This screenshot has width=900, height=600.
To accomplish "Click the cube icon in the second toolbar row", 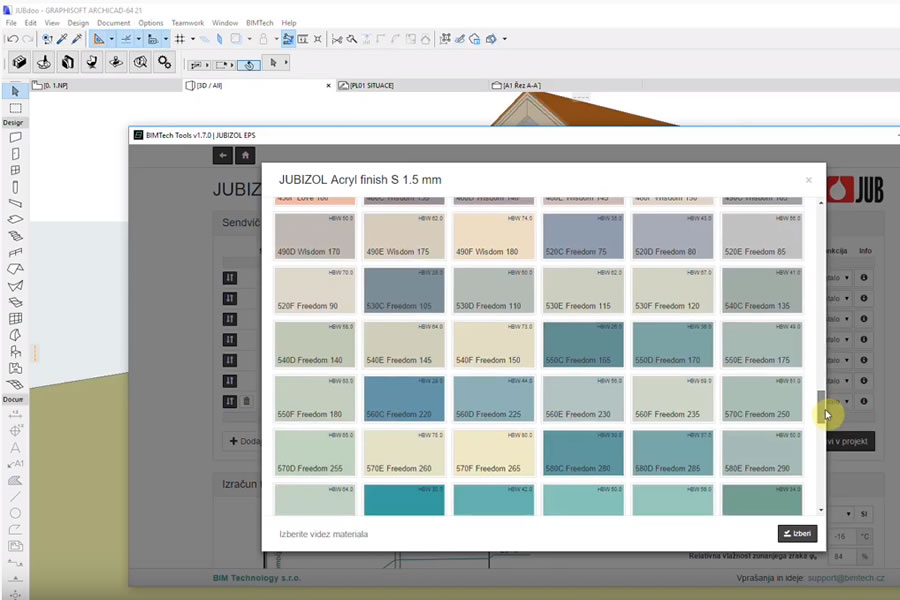I will (x=20, y=62).
